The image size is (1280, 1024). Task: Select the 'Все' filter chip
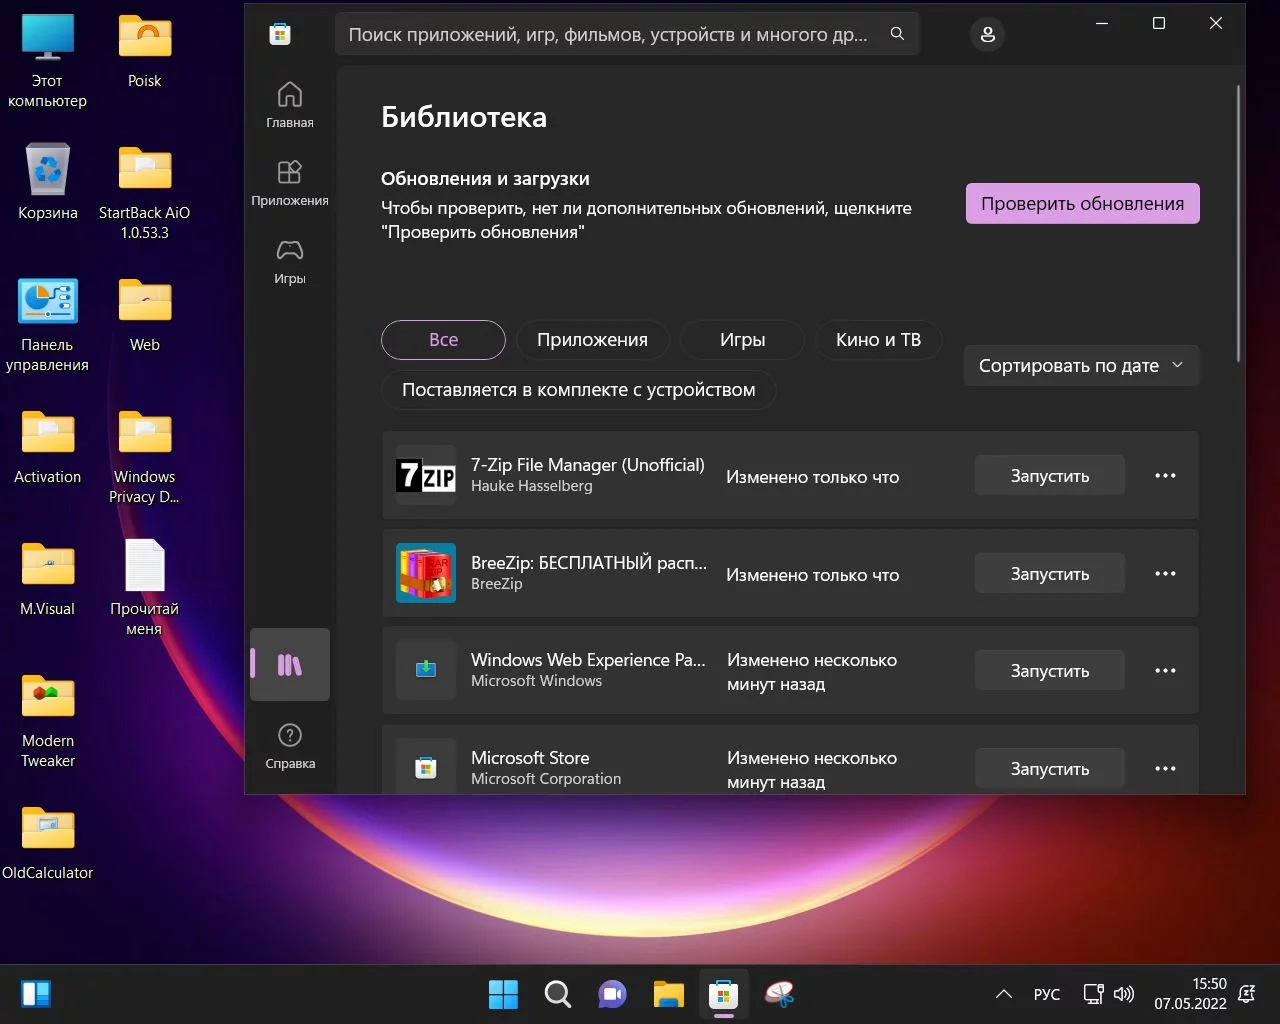click(443, 340)
